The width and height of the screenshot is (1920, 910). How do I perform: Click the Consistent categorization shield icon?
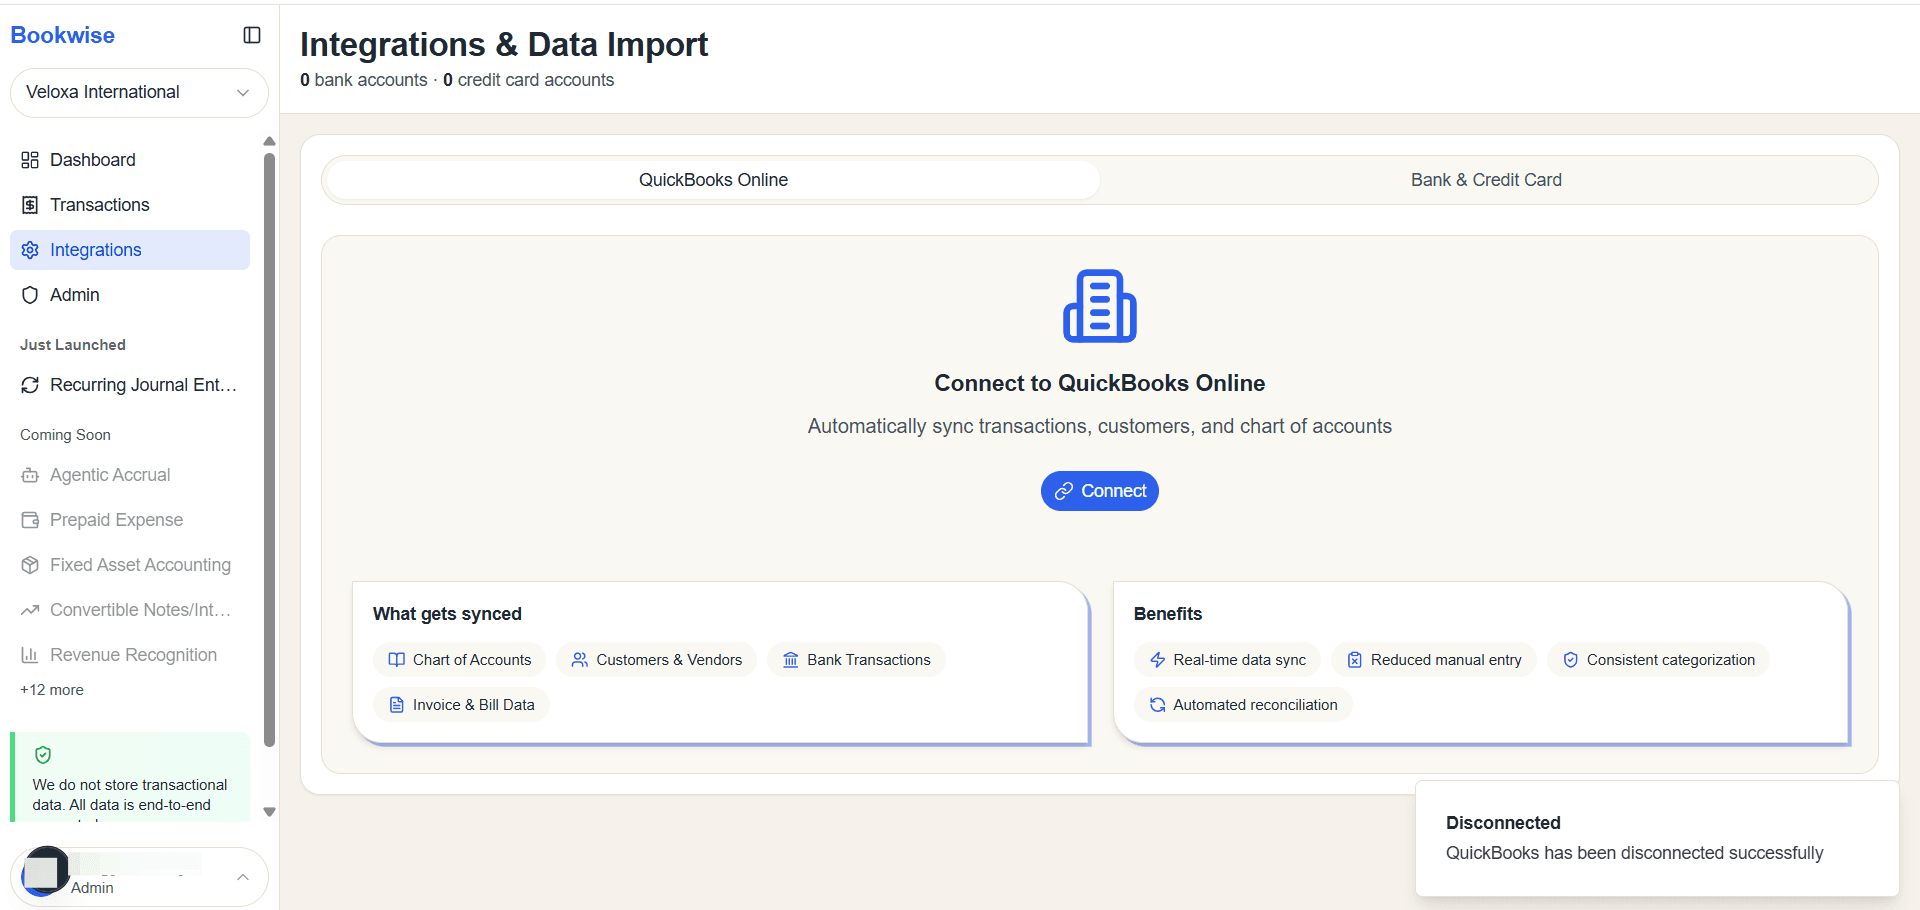click(x=1571, y=660)
